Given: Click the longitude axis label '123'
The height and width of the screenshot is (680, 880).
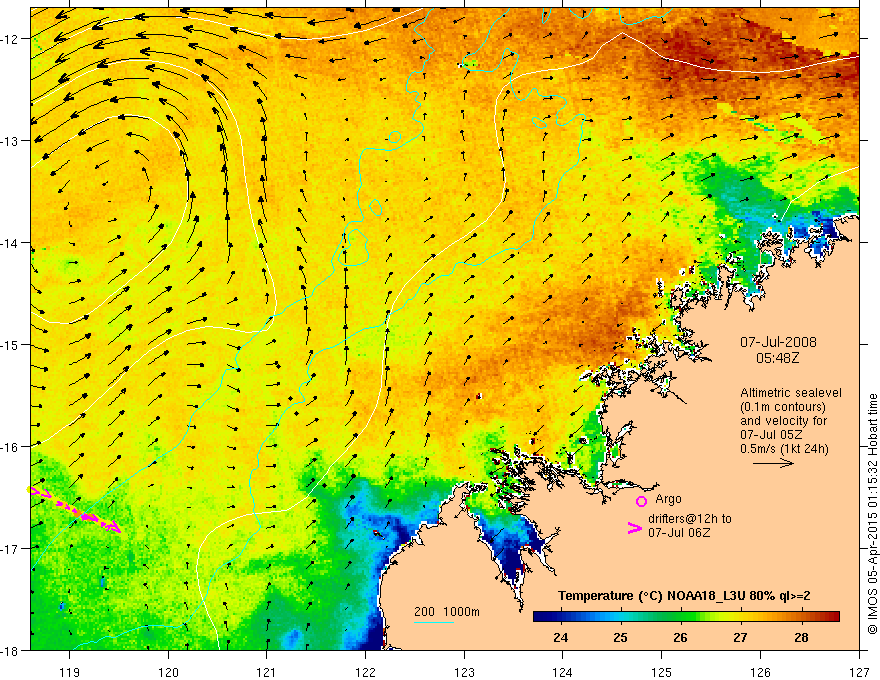Looking at the screenshot, I should click(x=464, y=672).
